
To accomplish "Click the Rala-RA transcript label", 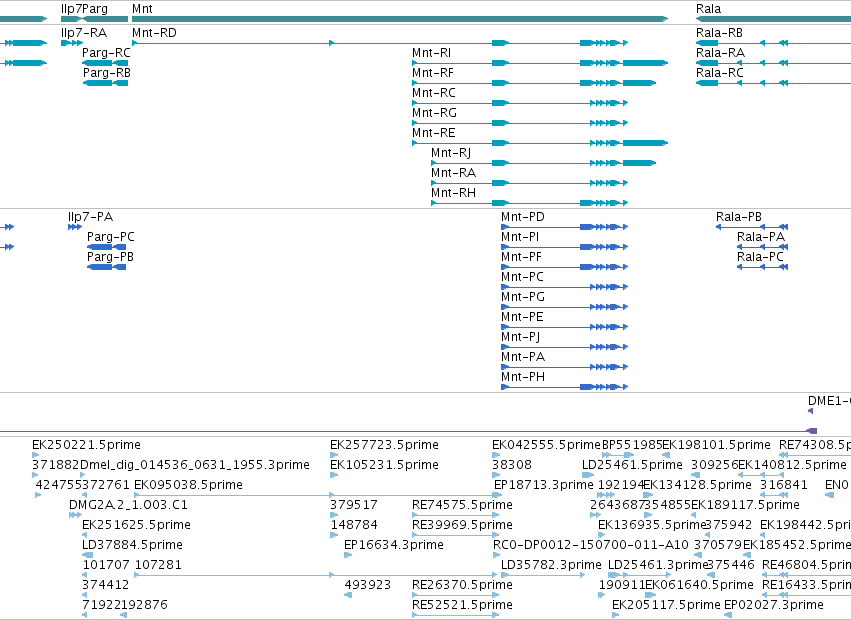I will 720,53.
